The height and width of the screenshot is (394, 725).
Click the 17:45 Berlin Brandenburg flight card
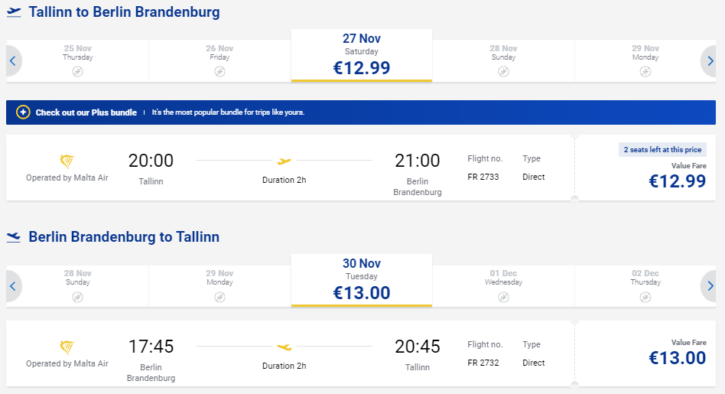289,354
